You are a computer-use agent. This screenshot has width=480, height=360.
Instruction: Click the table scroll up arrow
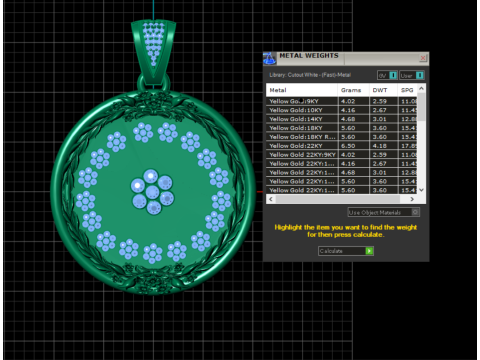coord(421,88)
